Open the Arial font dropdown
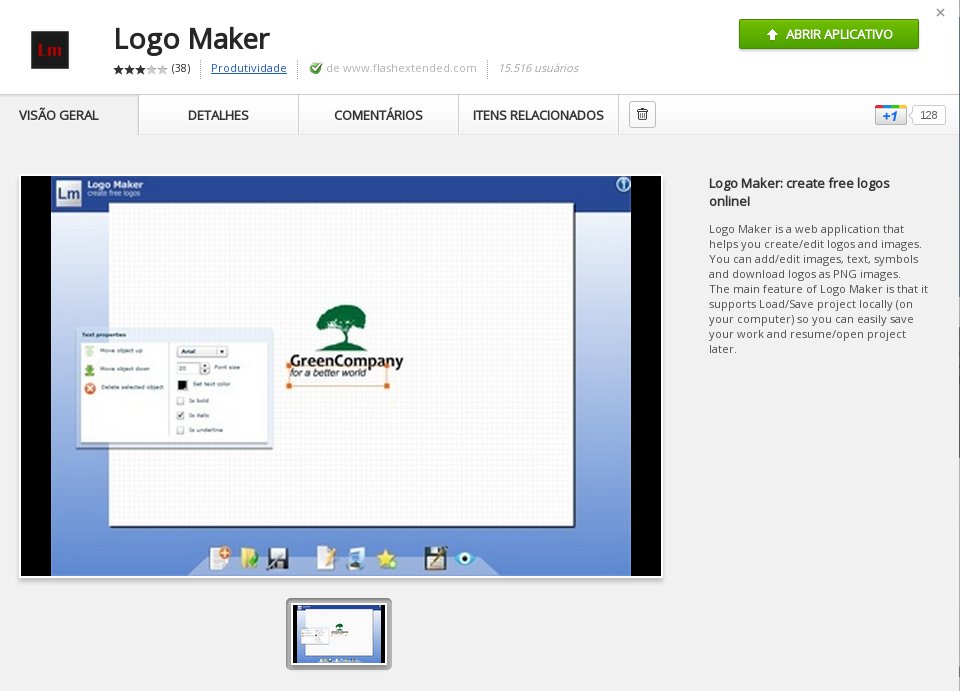960x691 pixels. (202, 351)
